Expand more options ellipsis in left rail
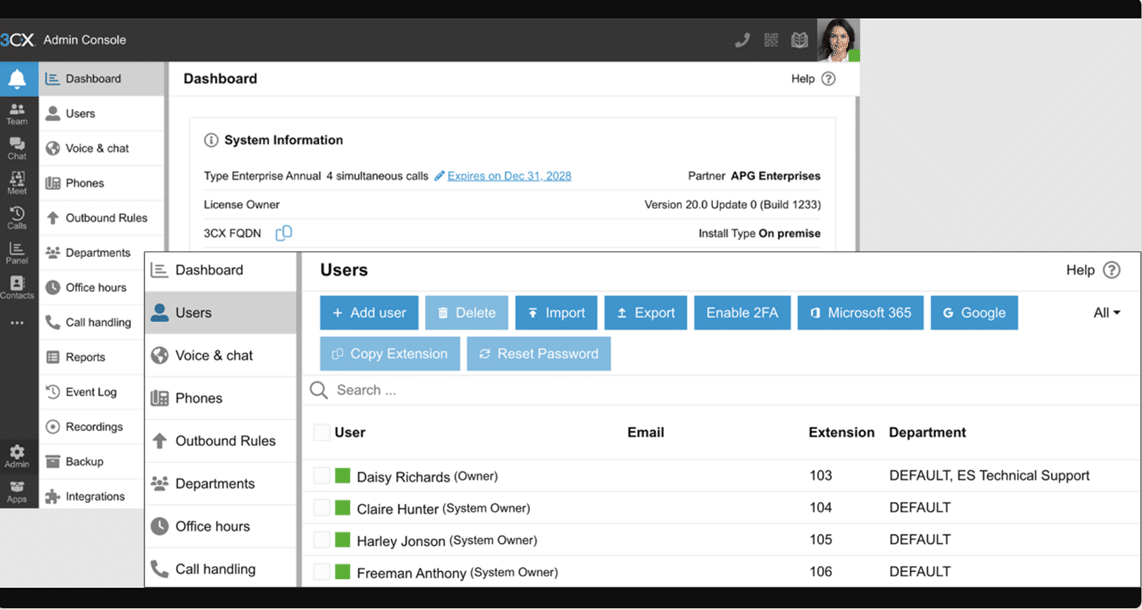The image size is (1142, 610). [17, 323]
